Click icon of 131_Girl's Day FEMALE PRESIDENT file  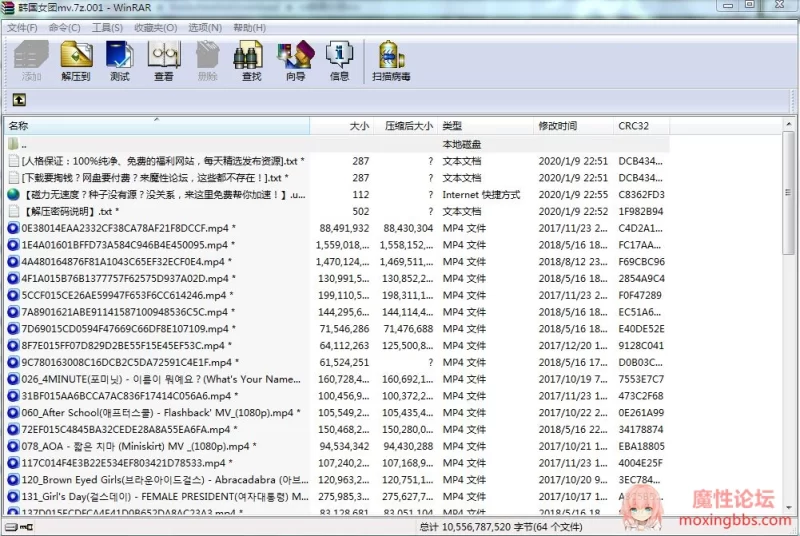coord(13,497)
